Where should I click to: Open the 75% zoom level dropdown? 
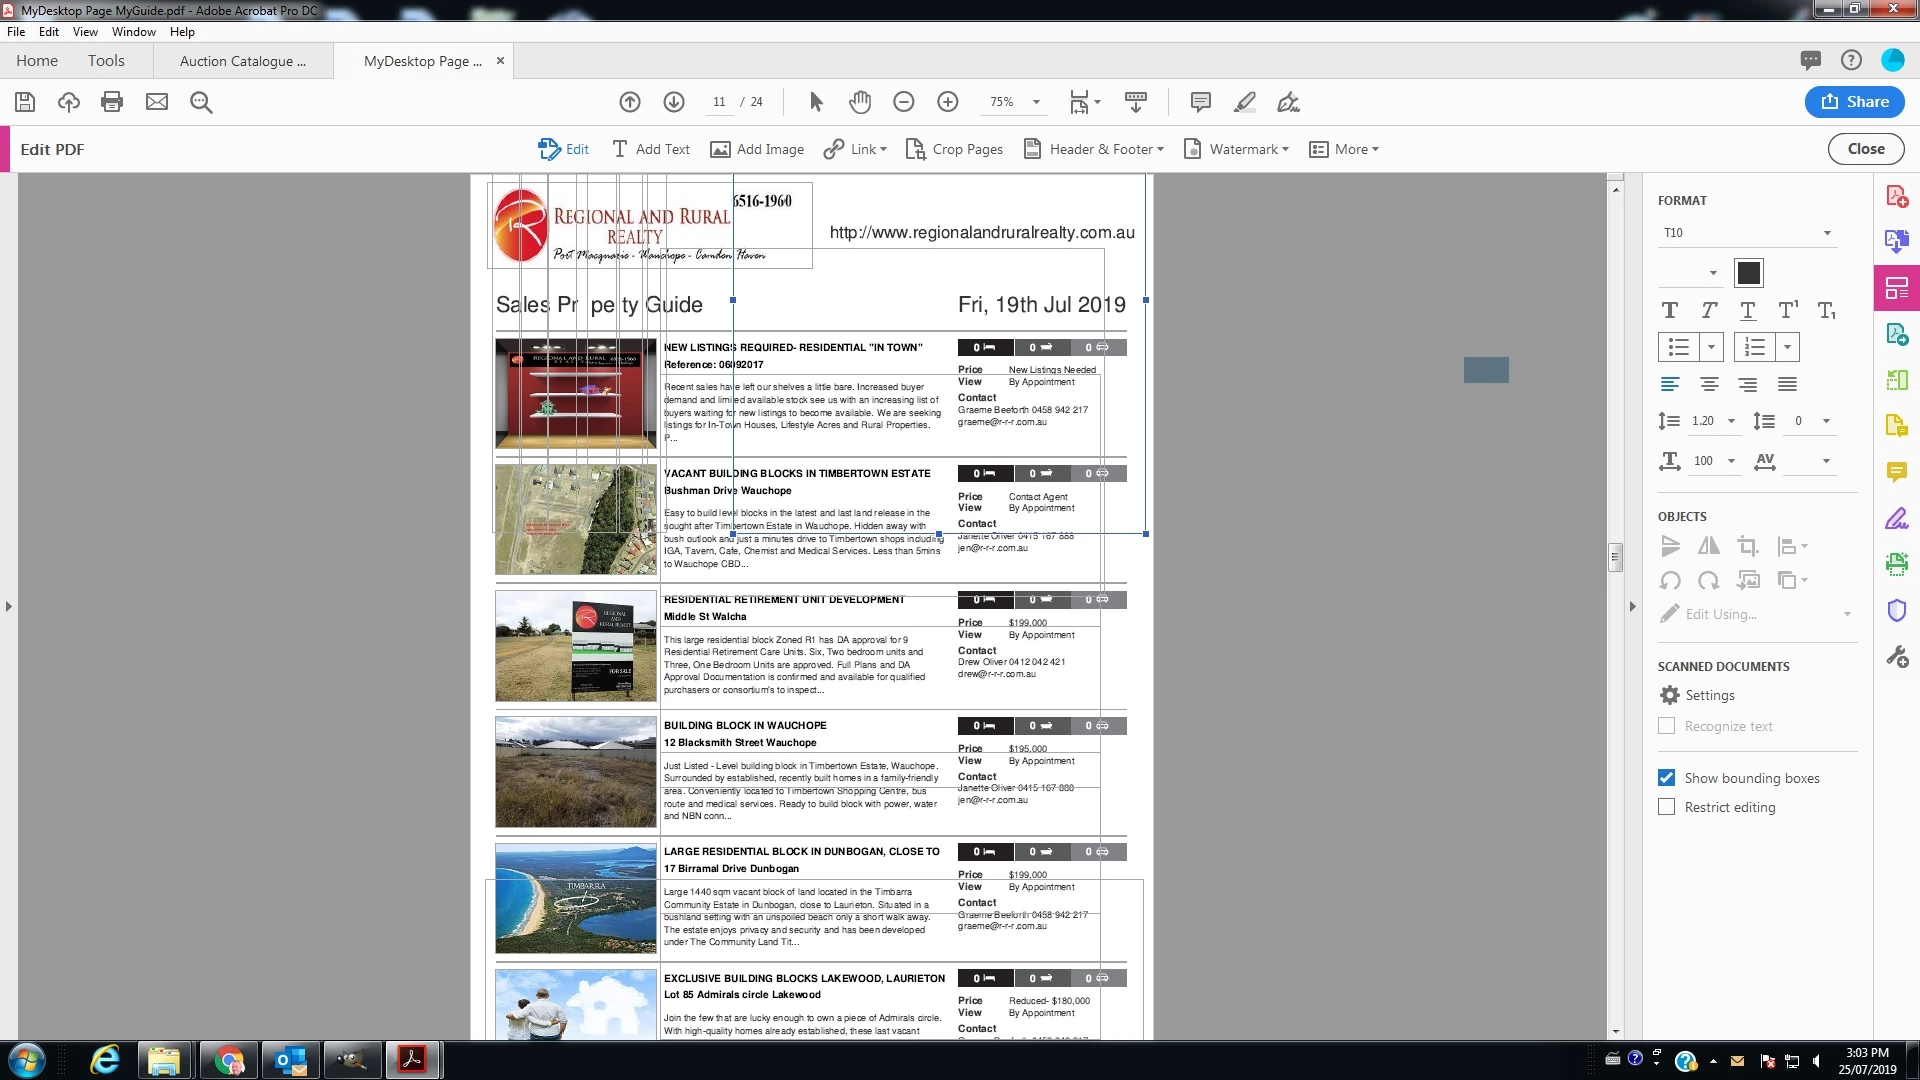click(x=1036, y=102)
